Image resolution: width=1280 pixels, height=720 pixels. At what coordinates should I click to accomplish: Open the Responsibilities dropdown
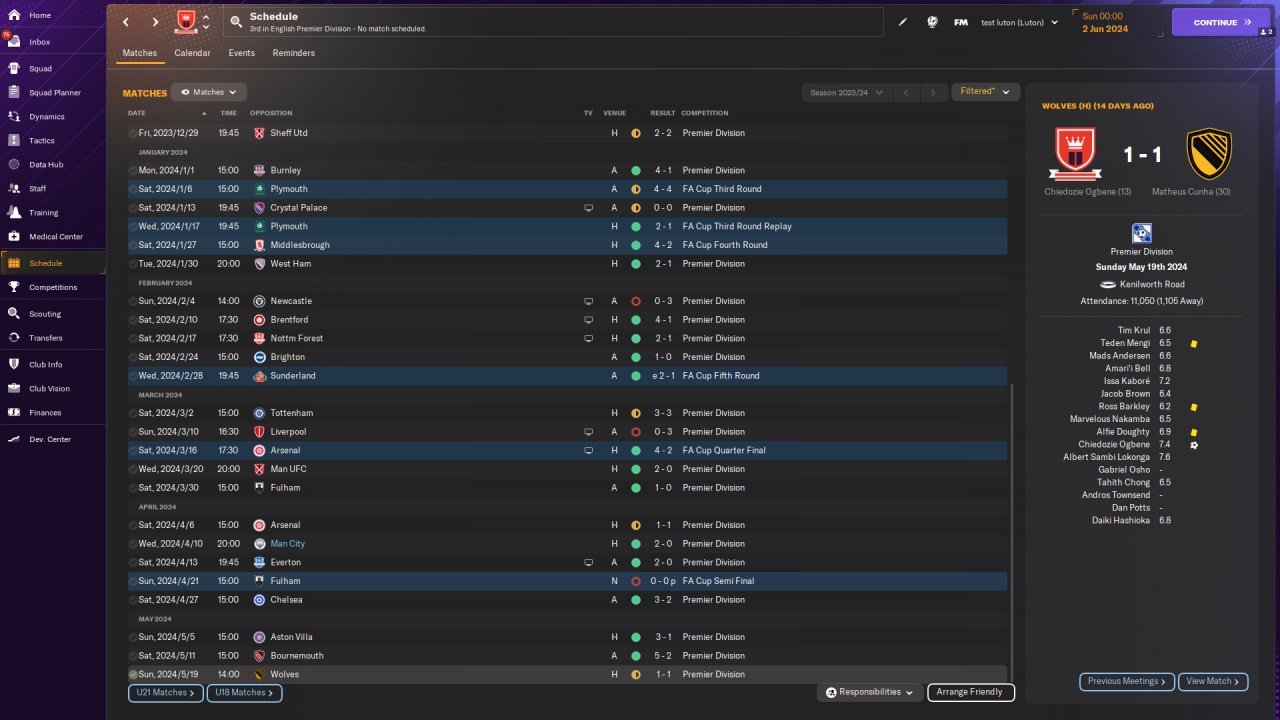click(x=869, y=692)
